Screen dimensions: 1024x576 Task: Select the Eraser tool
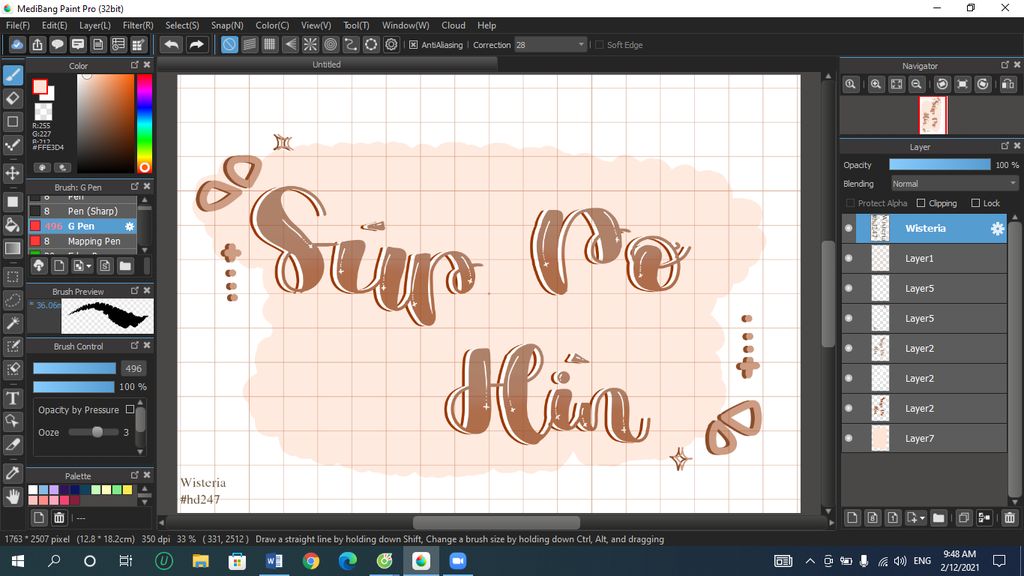12,99
